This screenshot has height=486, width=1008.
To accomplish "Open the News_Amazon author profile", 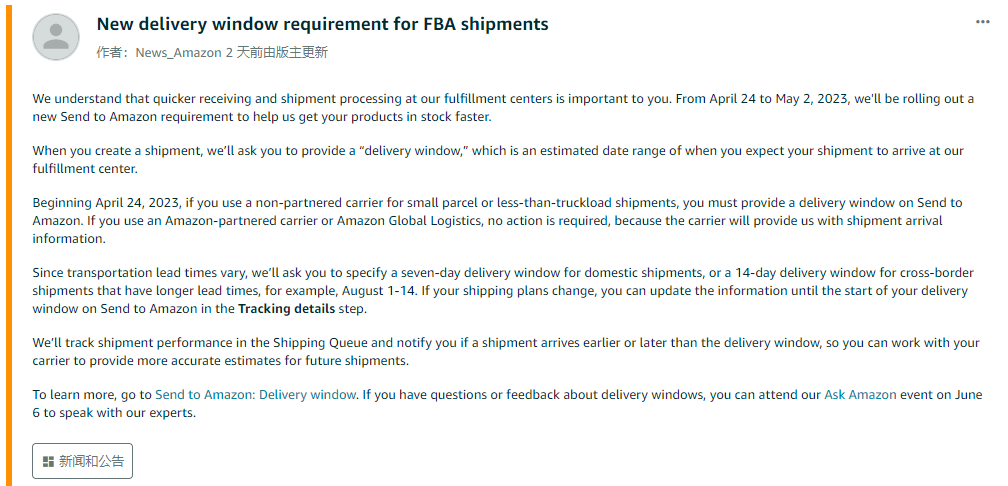I will click(179, 53).
